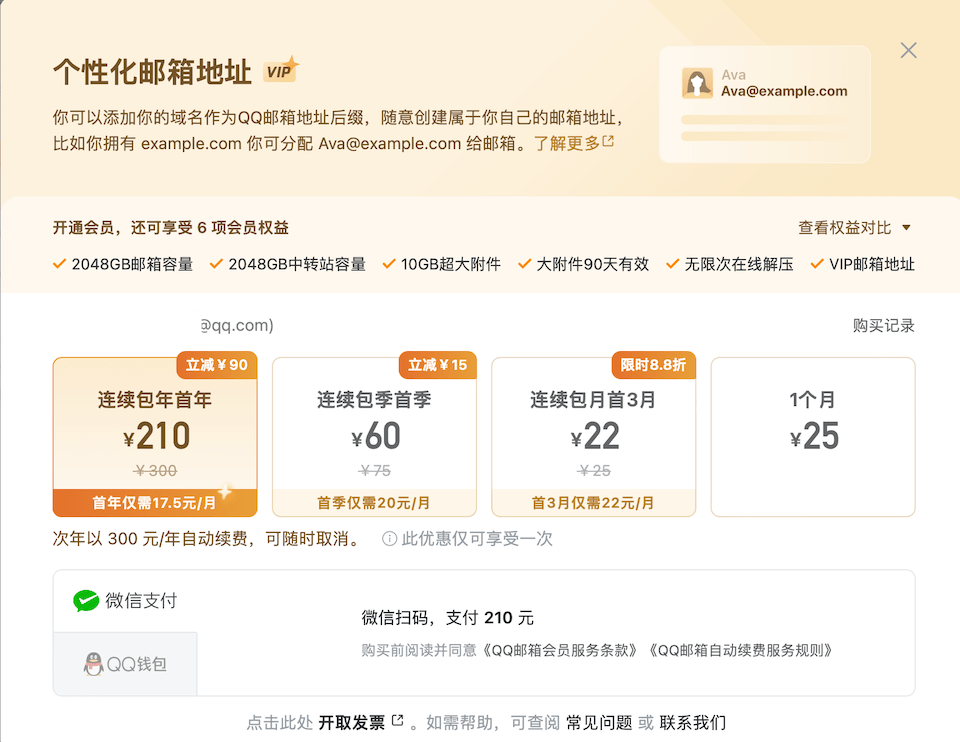
Task: Click the crossed-out ¥75 original price
Action: click(374, 471)
